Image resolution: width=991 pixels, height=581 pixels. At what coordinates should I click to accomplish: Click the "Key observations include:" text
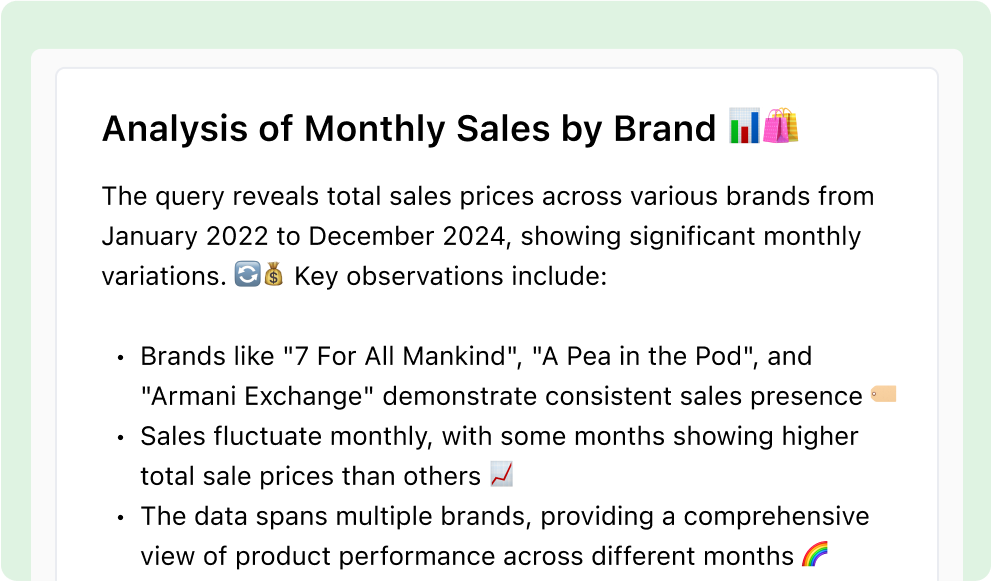(451, 276)
